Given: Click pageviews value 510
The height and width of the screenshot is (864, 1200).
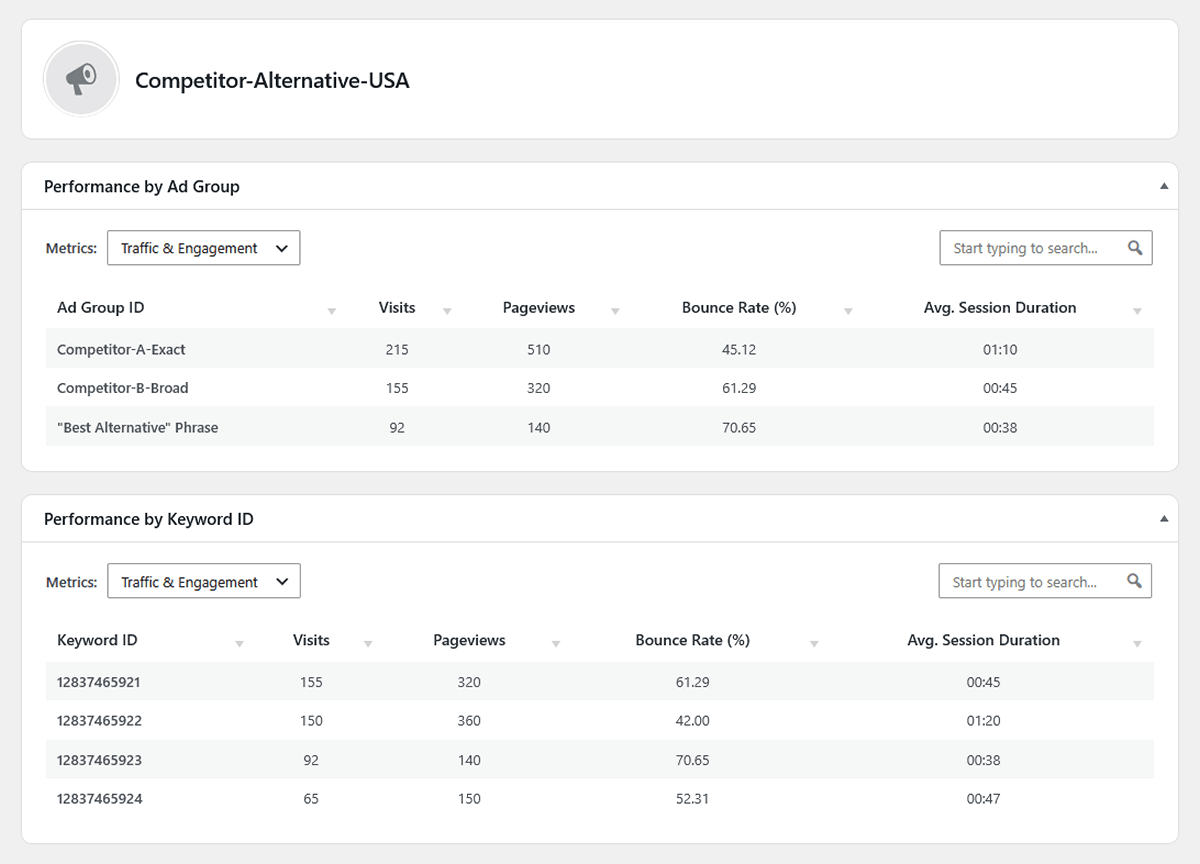Looking at the screenshot, I should pos(538,350).
